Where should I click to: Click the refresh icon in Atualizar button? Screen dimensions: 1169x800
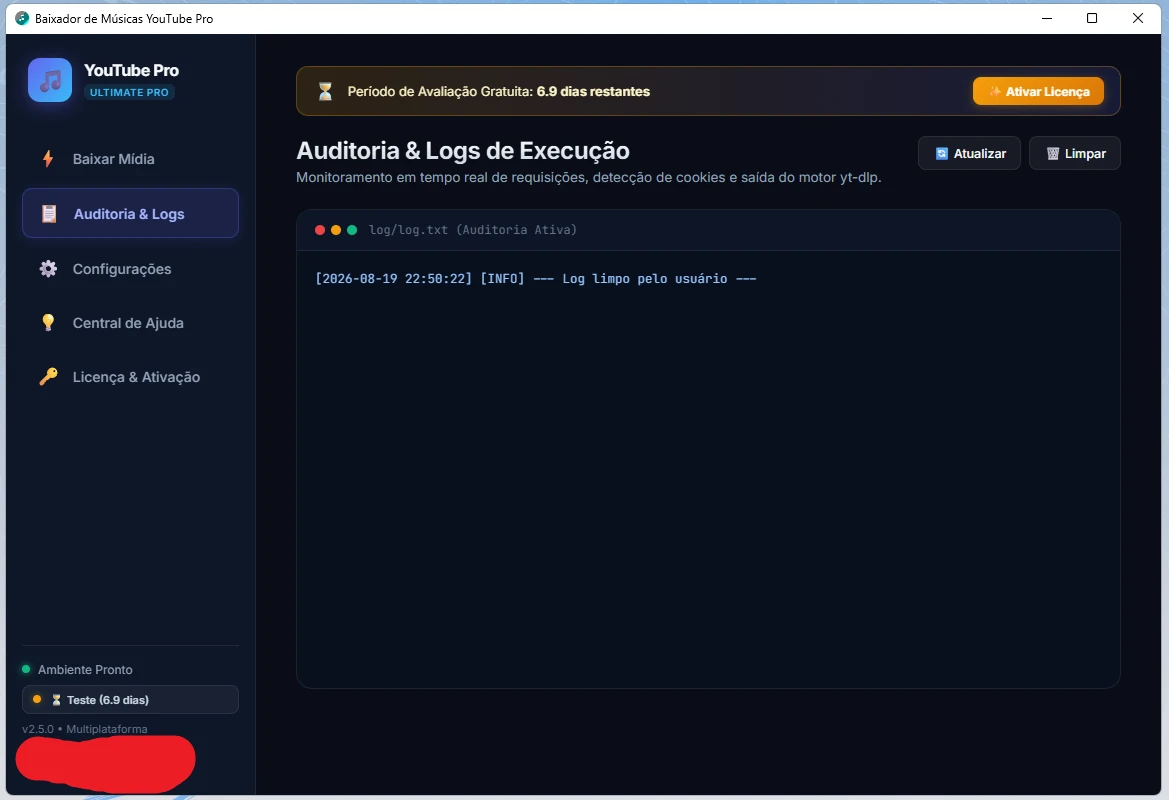[x=942, y=154]
